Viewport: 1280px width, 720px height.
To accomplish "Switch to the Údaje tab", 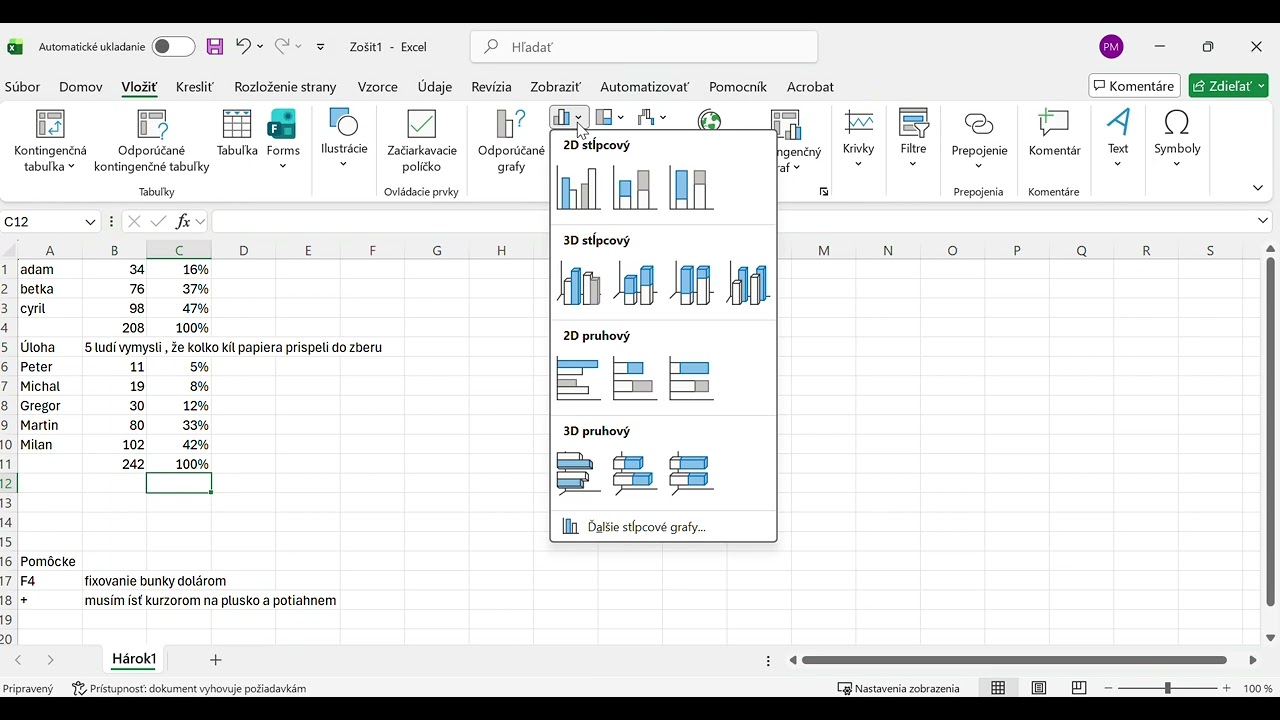I will click(435, 87).
